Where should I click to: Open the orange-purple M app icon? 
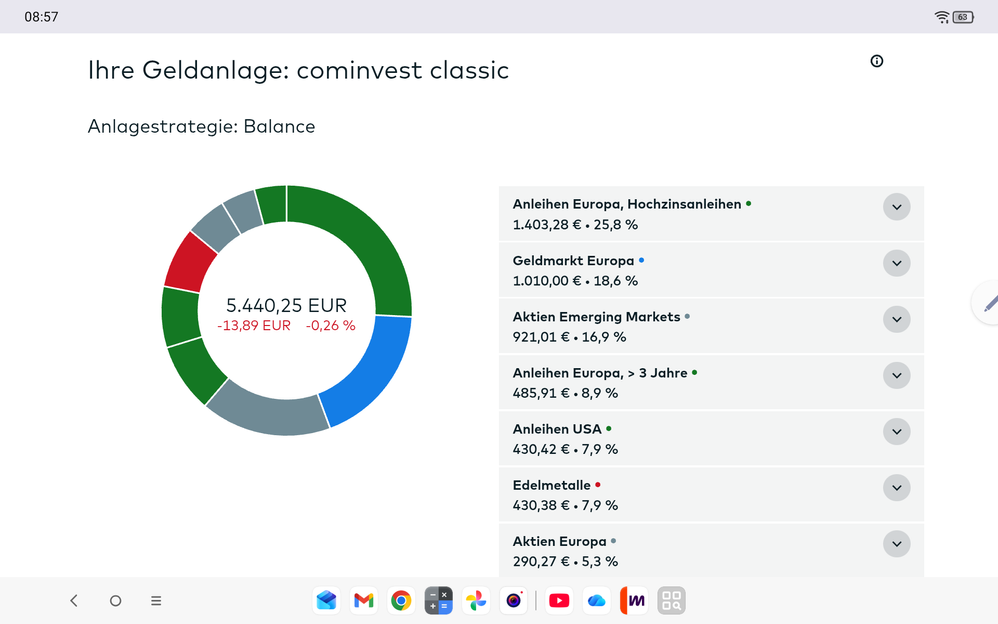pyautogui.click(x=634, y=600)
